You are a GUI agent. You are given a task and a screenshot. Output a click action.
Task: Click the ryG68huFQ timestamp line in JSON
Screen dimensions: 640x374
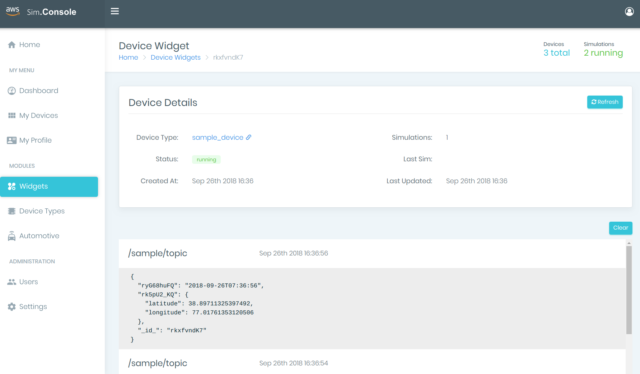(201, 285)
